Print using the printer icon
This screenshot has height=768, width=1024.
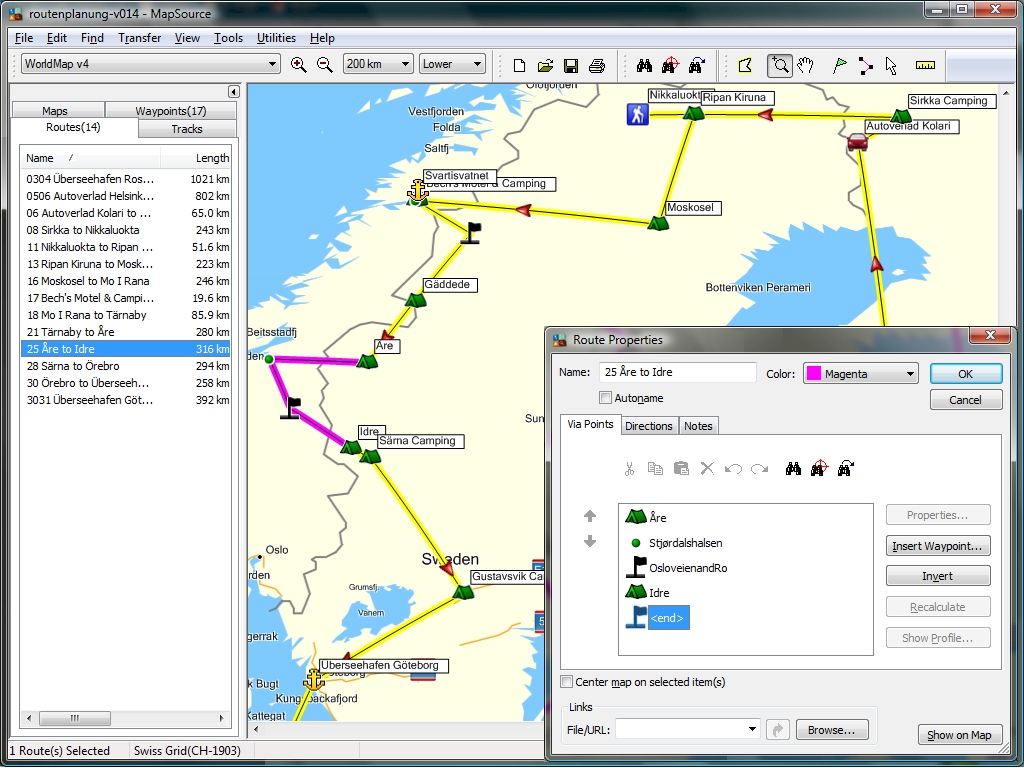click(x=597, y=65)
